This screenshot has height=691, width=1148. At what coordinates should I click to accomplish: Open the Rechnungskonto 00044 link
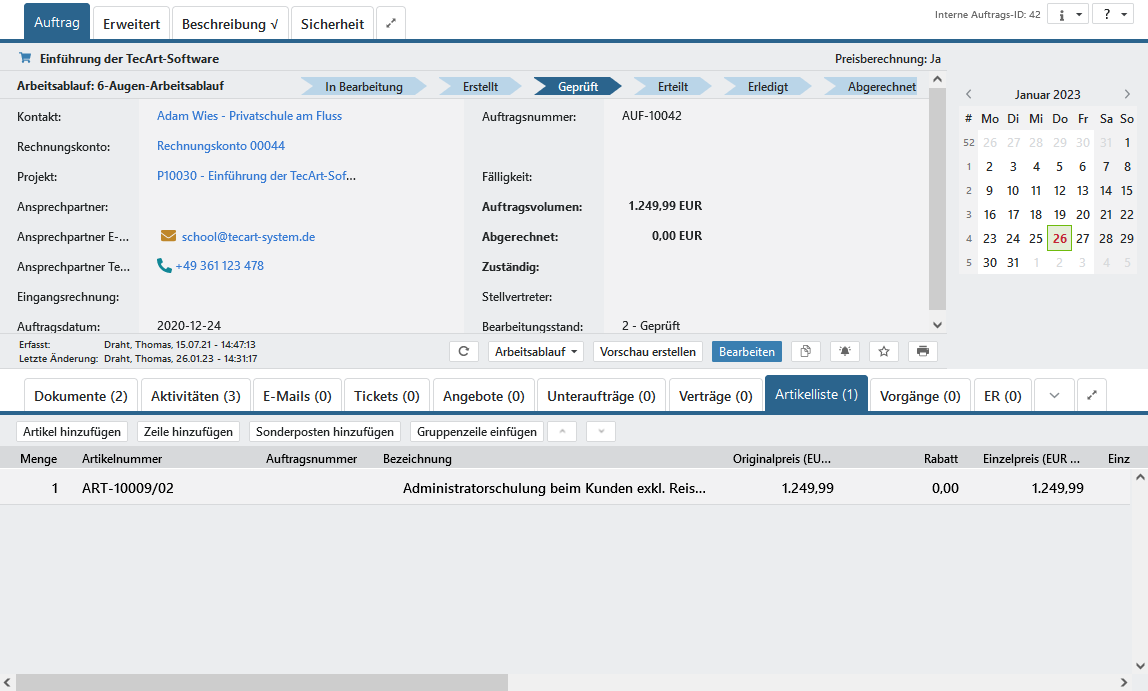point(221,146)
